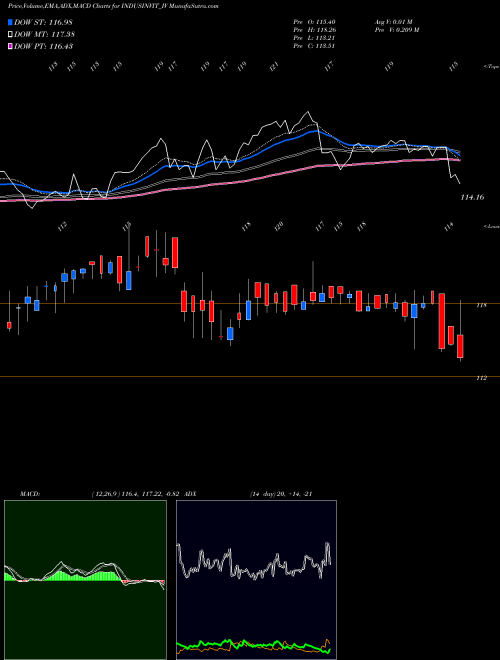Select the 'DOW PT: 116.43' legend text
Viewport: 500px width, 660px height.
click(x=43, y=46)
